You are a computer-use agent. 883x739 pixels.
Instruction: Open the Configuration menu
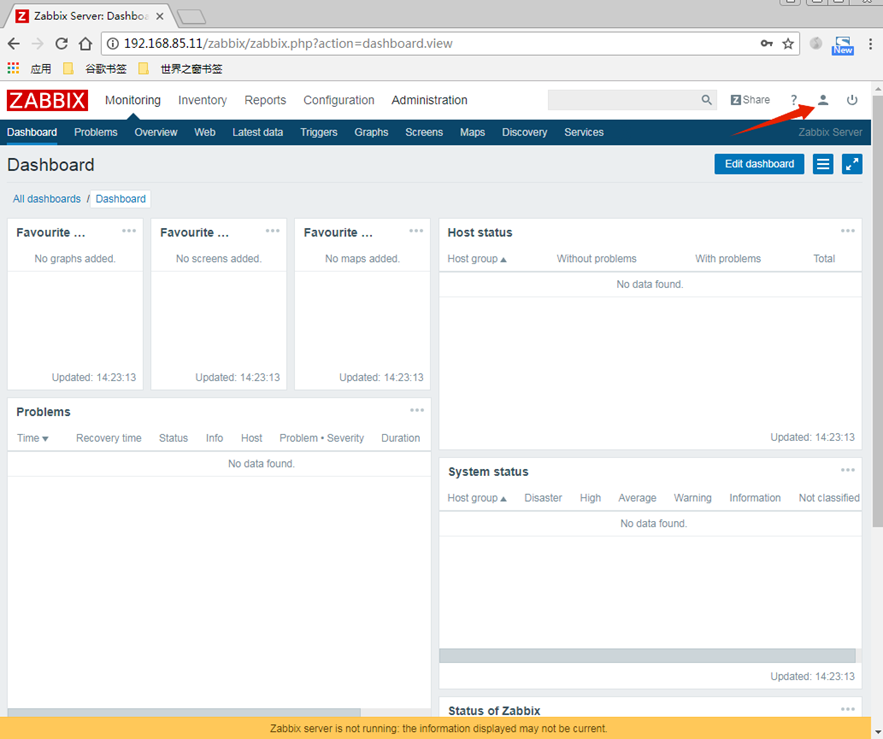point(339,100)
